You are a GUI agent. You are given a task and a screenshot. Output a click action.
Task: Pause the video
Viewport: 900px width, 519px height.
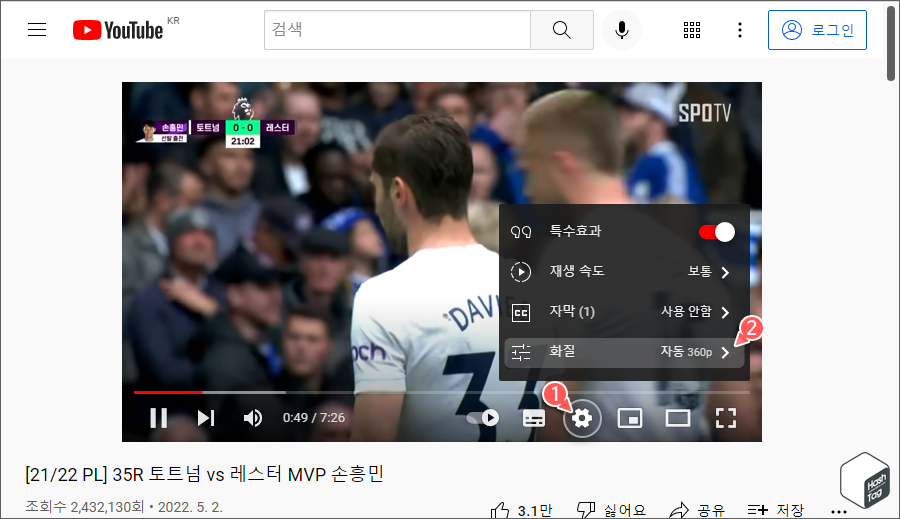[x=158, y=418]
